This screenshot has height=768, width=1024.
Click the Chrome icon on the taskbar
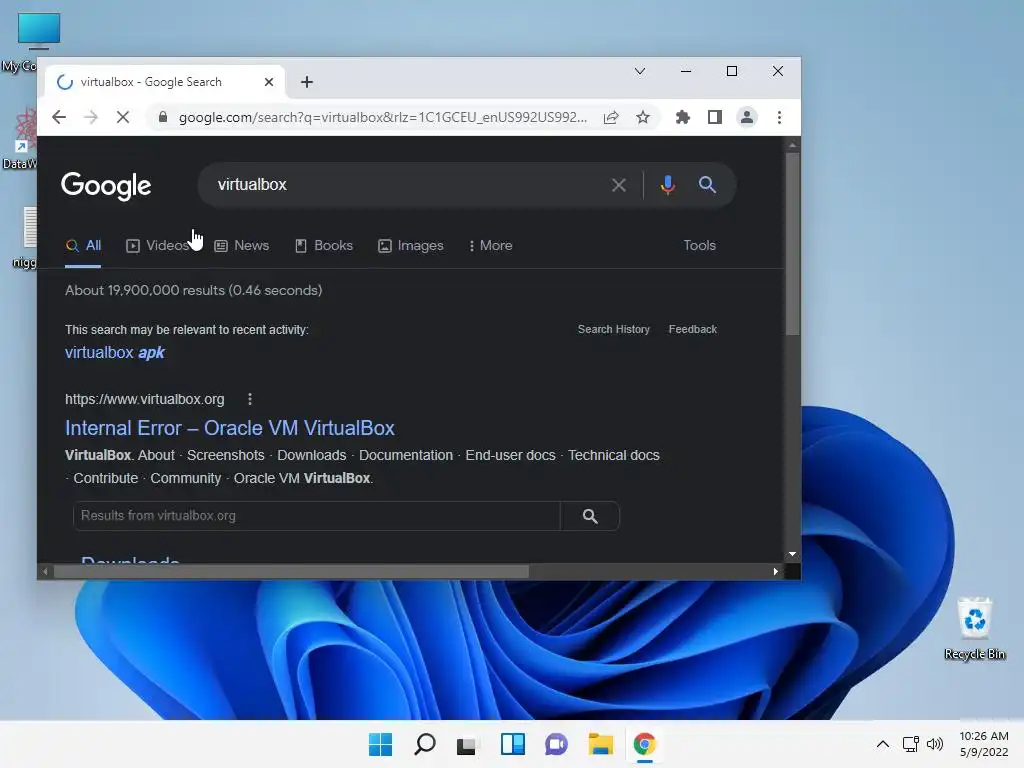point(645,744)
